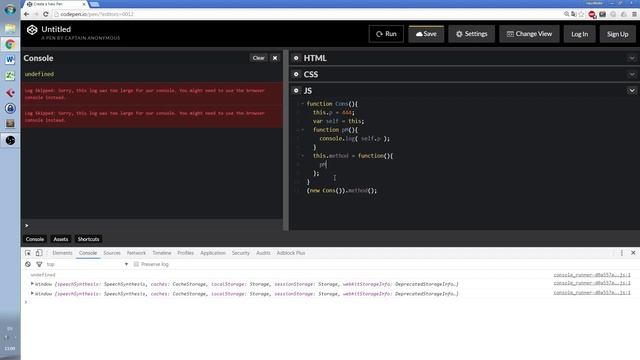The width and height of the screenshot is (640, 360).
Task: Open the Change View menu
Action: coord(529,34)
